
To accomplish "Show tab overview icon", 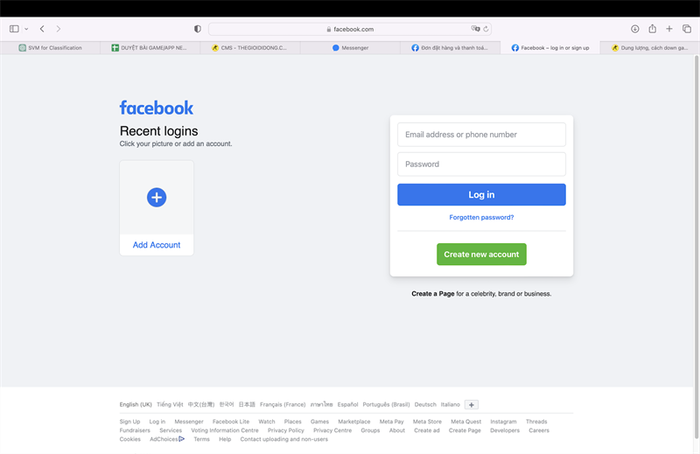I will 687,29.
